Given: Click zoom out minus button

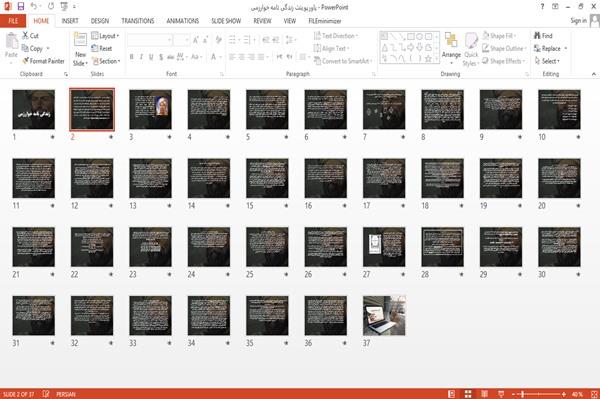Looking at the screenshot, I should click(x=514, y=394).
